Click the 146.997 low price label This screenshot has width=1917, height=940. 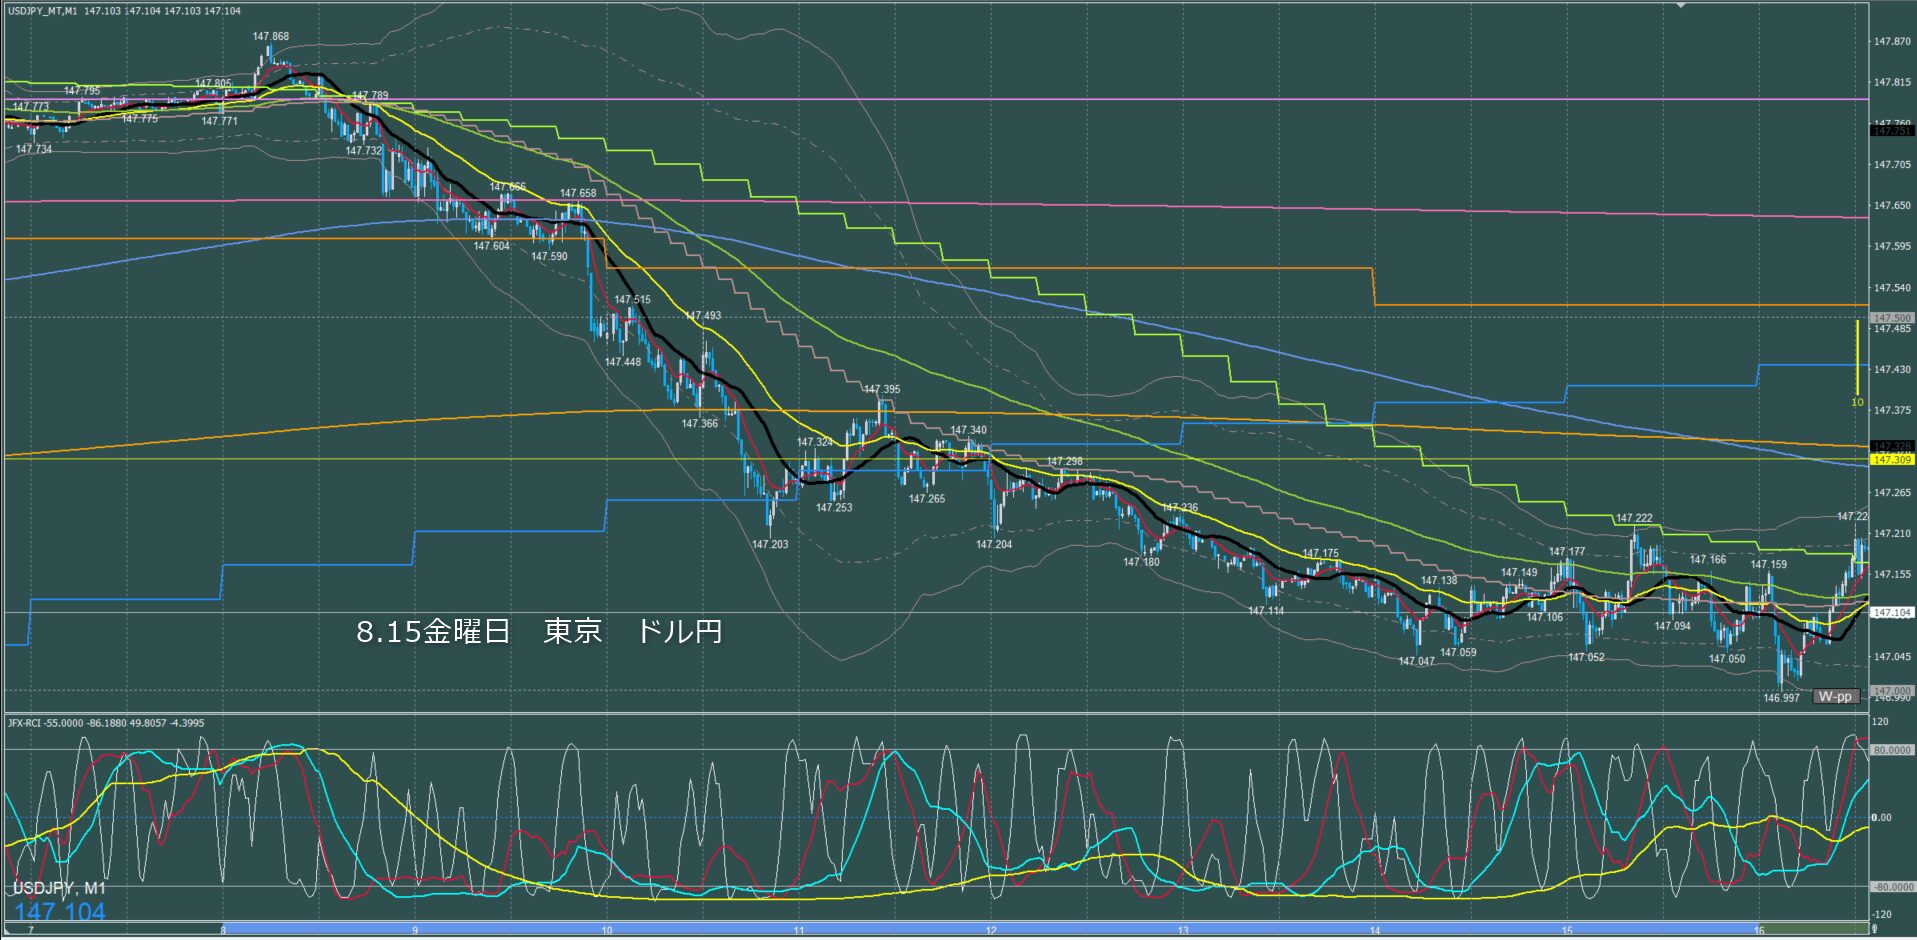[1781, 698]
